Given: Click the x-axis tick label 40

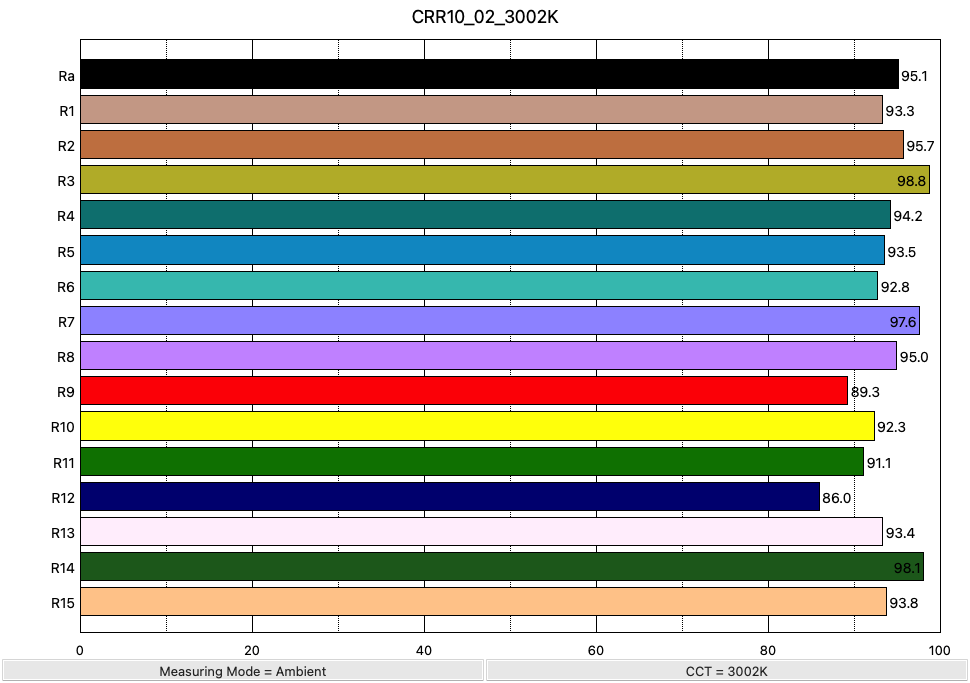Looking at the screenshot, I should click(x=424, y=650).
